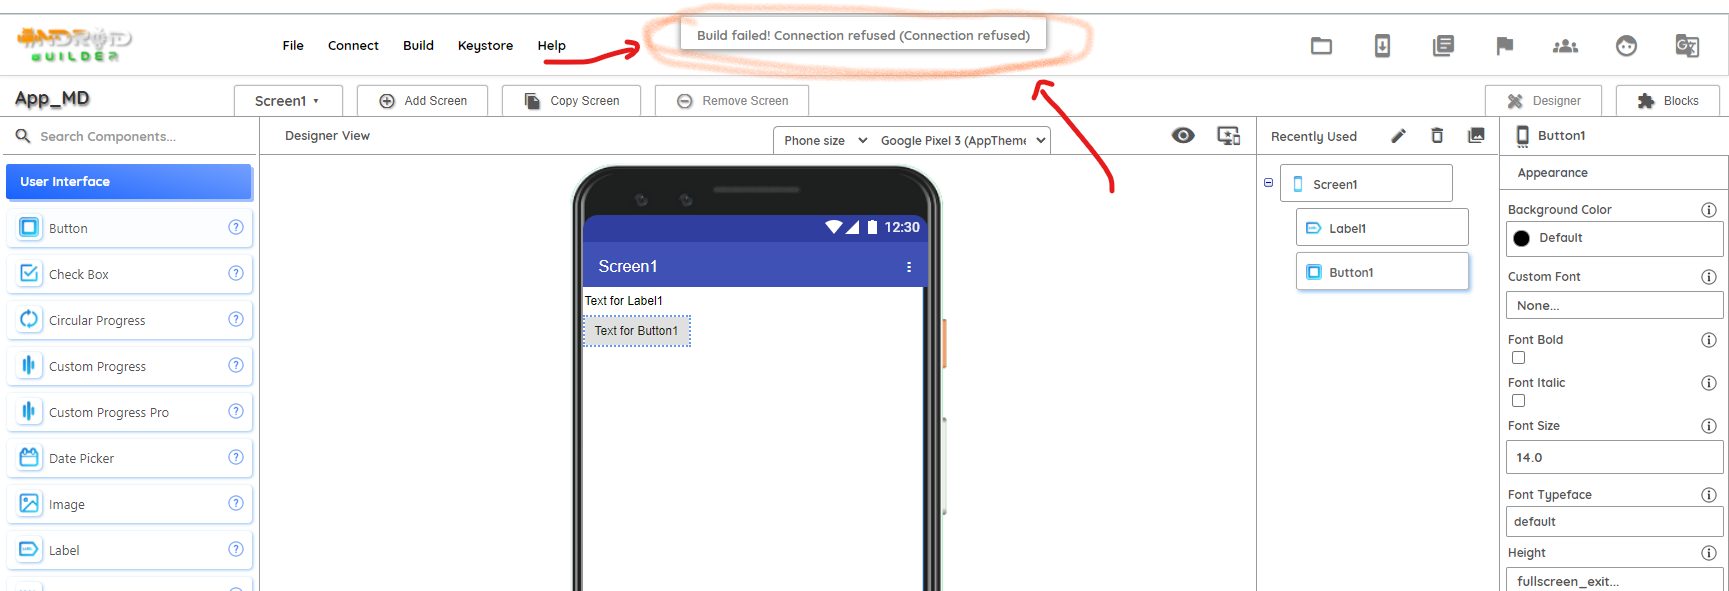
Task: Open the community people icon
Action: pyautogui.click(x=1565, y=46)
